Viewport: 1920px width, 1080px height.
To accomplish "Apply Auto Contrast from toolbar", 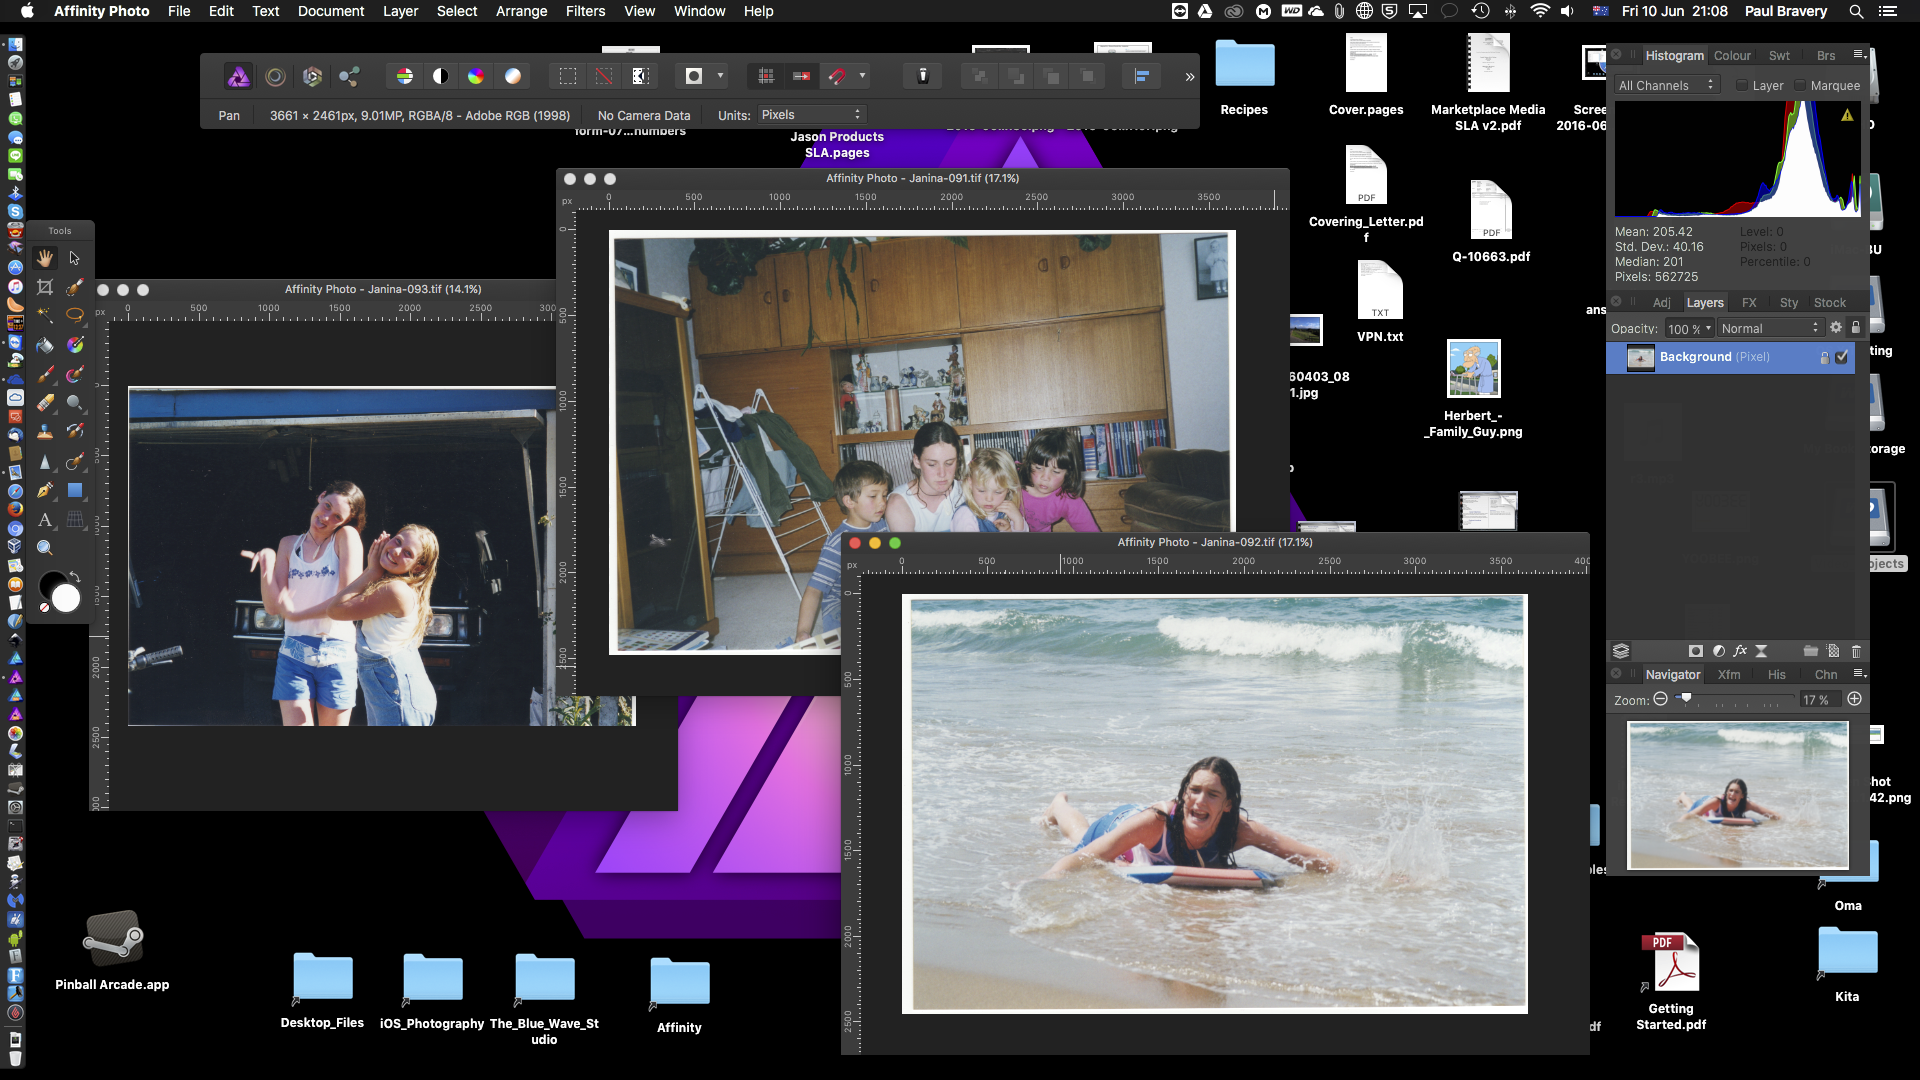I will coord(440,76).
